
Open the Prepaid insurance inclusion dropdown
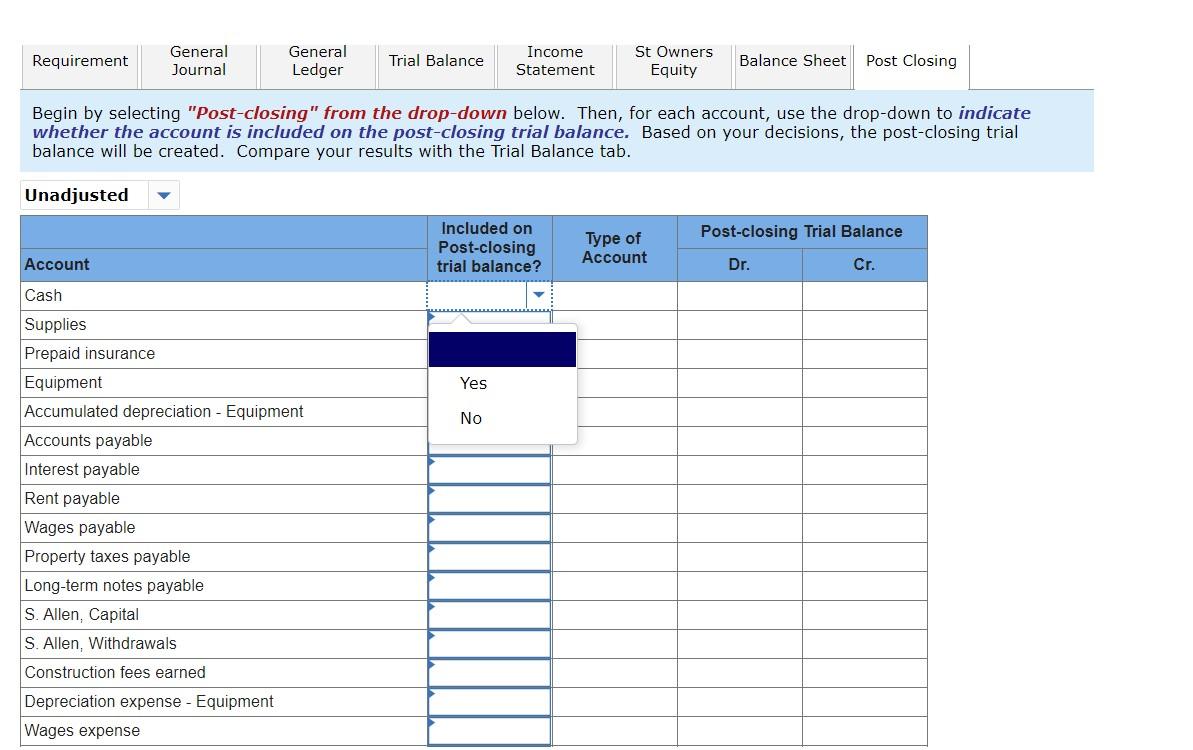(489, 353)
